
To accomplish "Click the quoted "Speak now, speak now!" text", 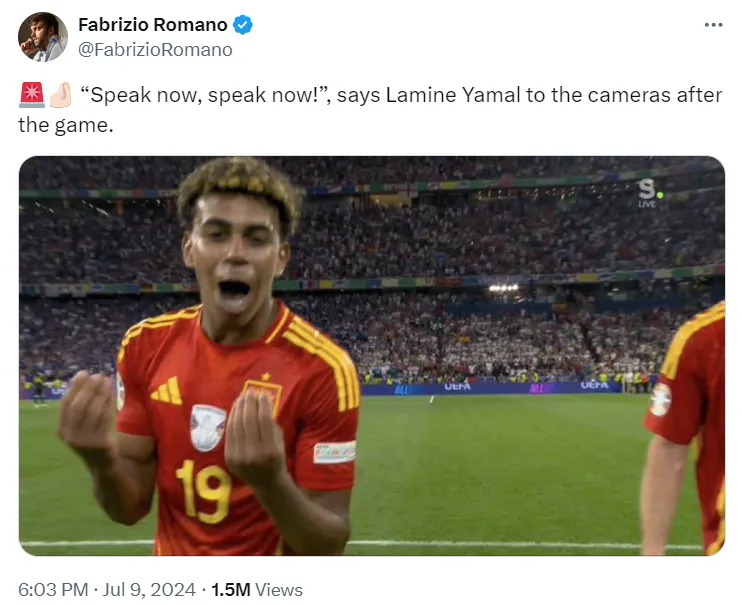I will coord(206,95).
